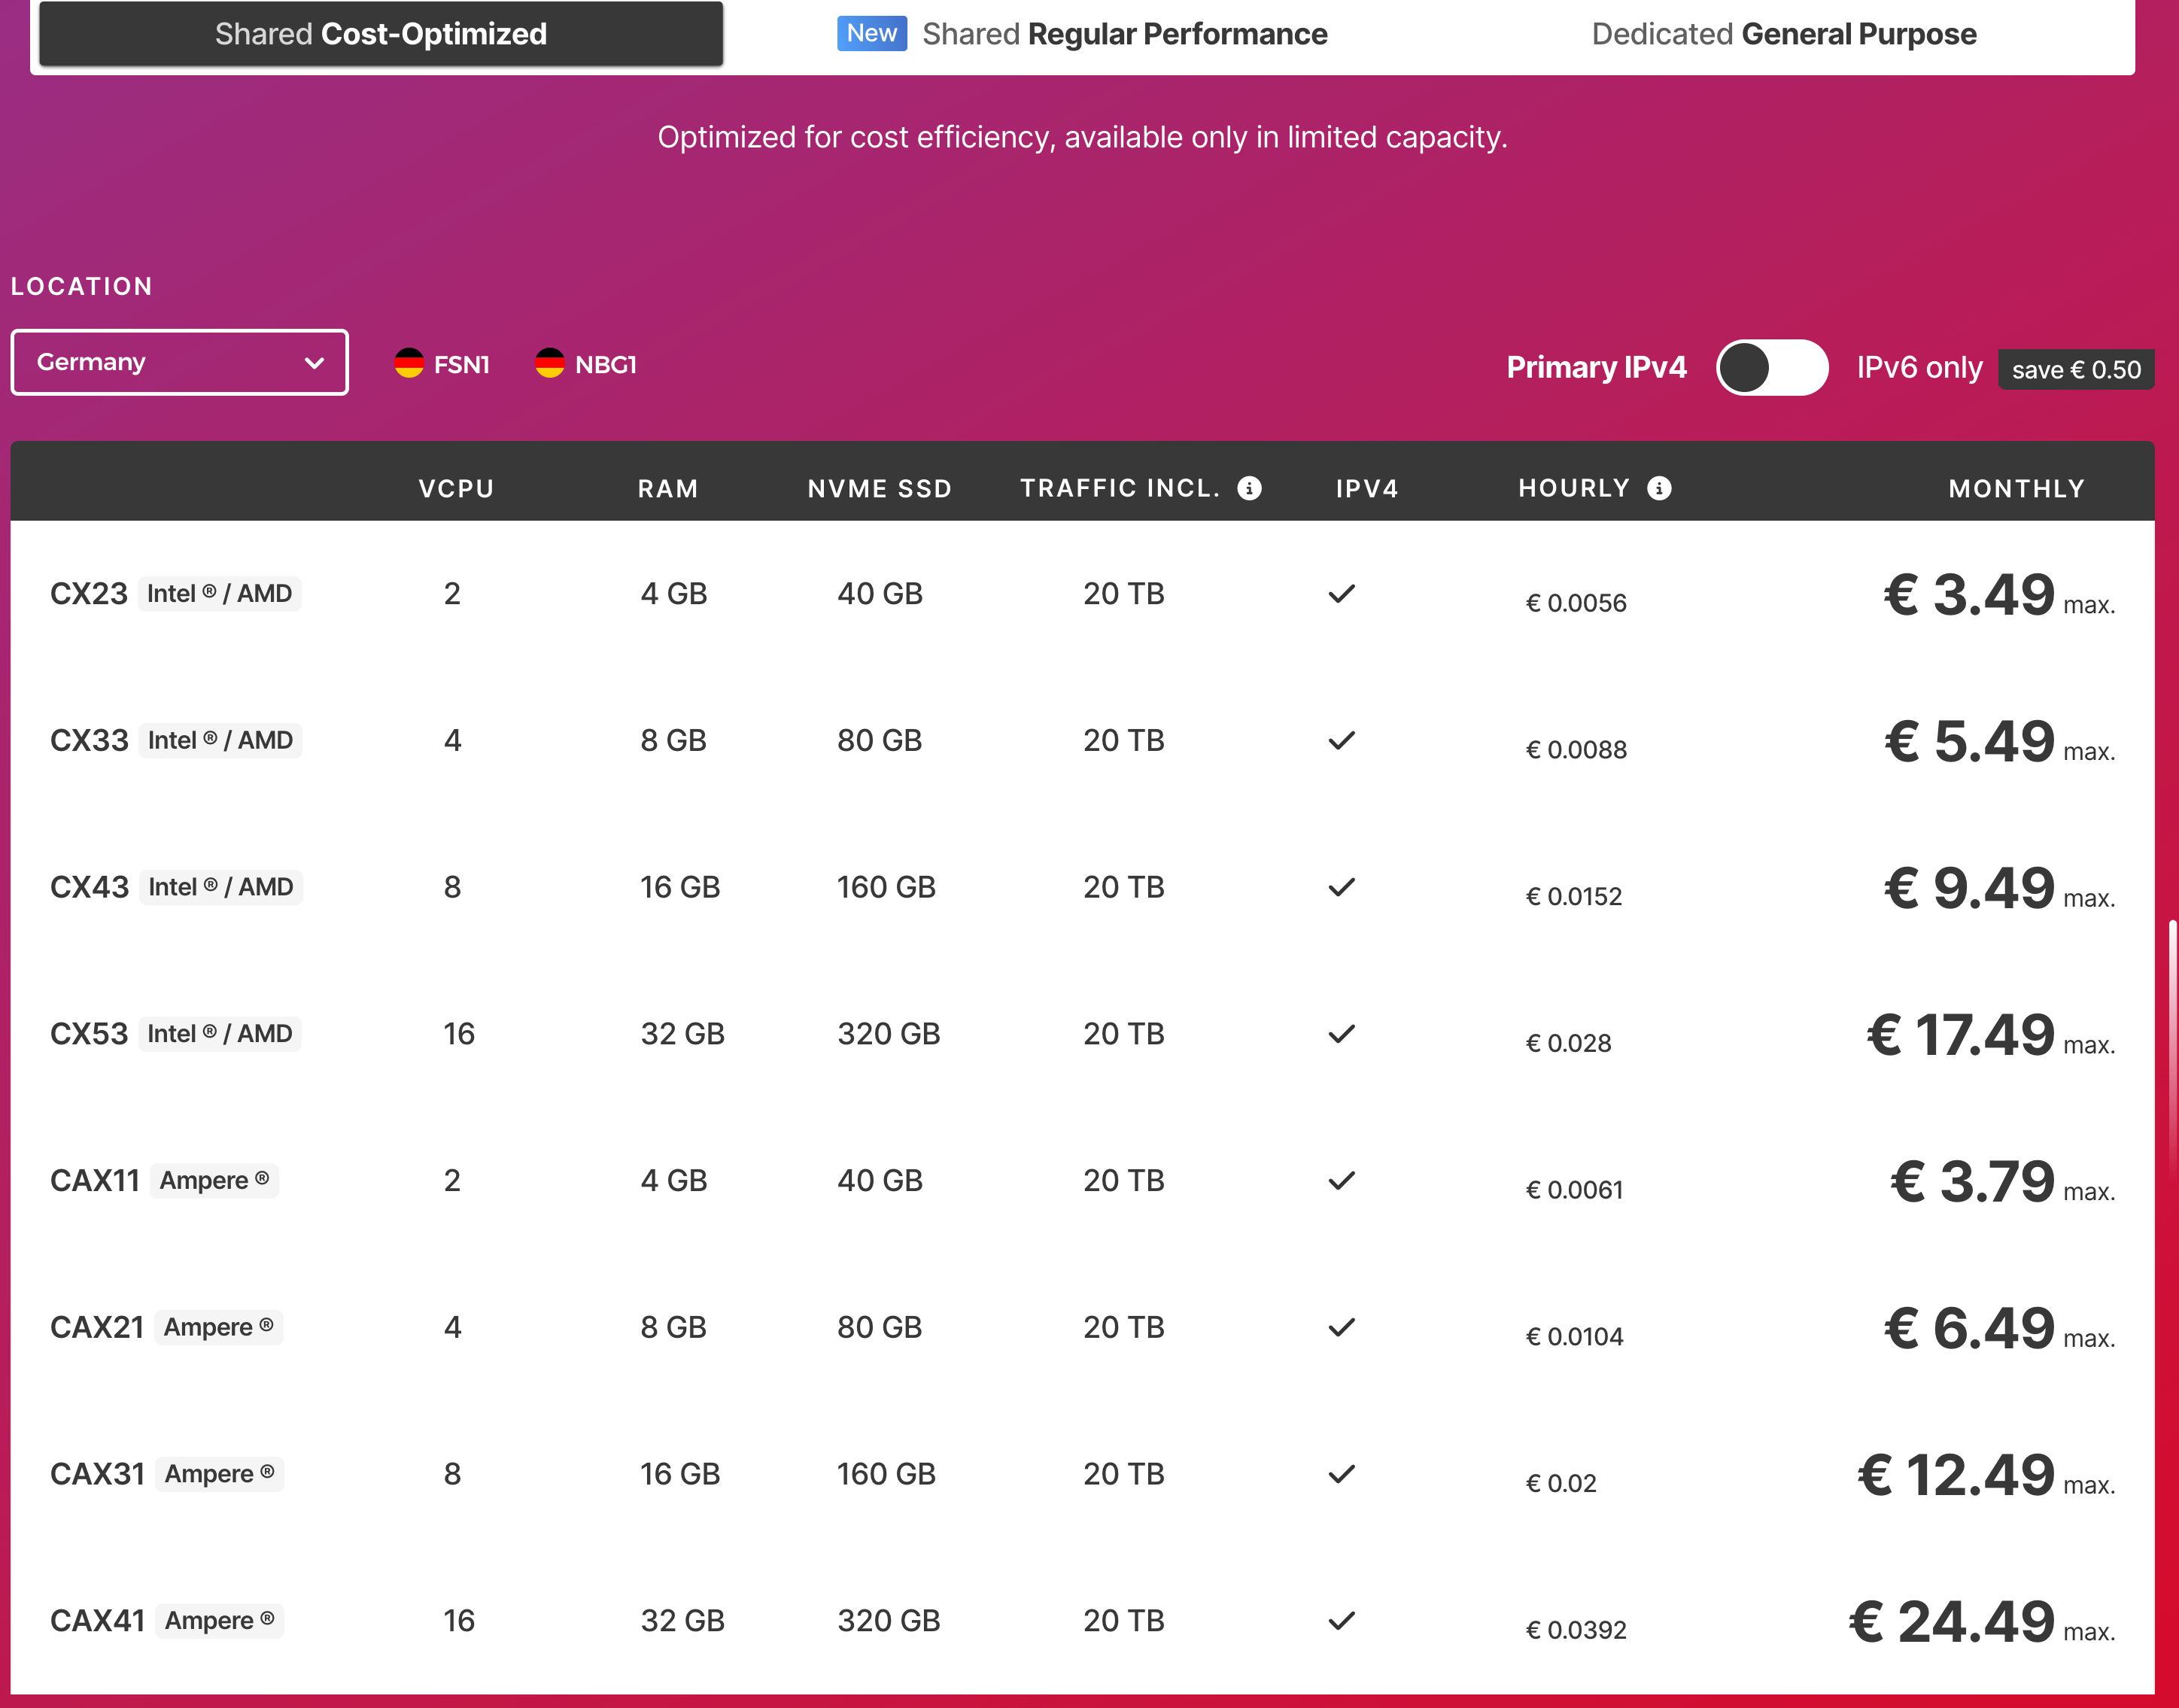Screen dimensions: 2179x1708
Task: Click the € 0.0088 hourly price
Action: coord(1576,750)
